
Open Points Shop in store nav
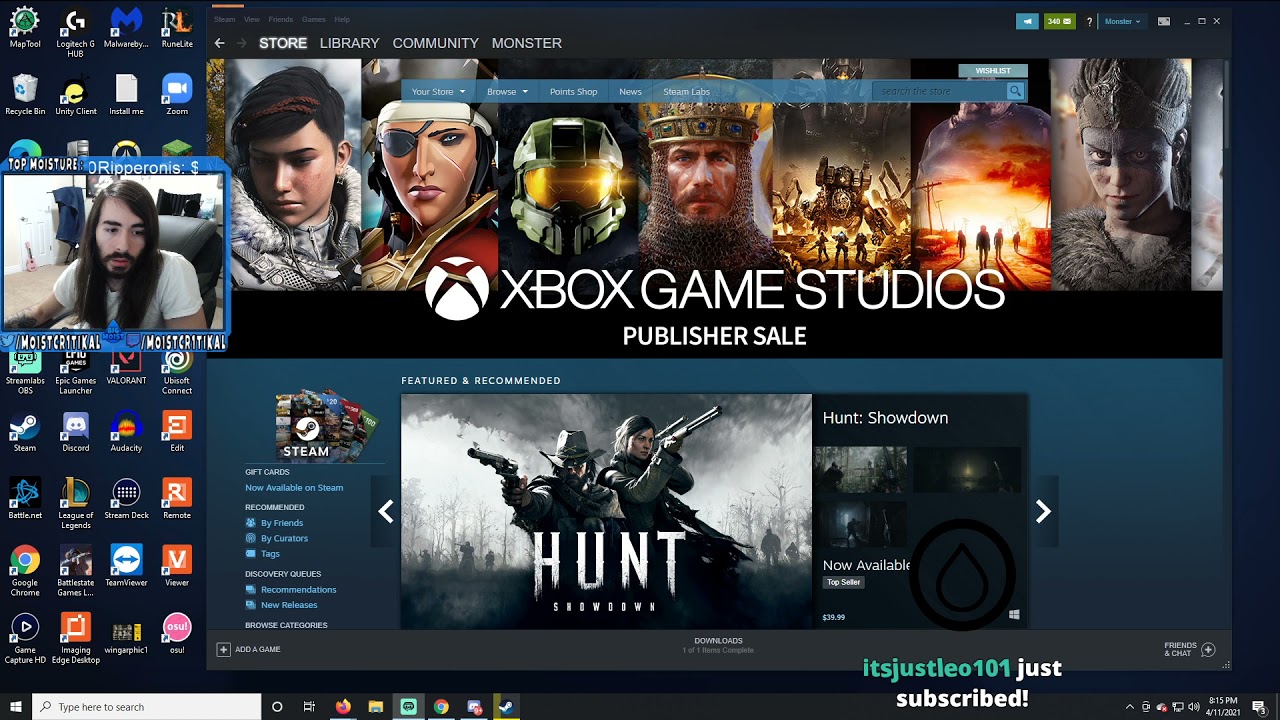[x=573, y=91]
